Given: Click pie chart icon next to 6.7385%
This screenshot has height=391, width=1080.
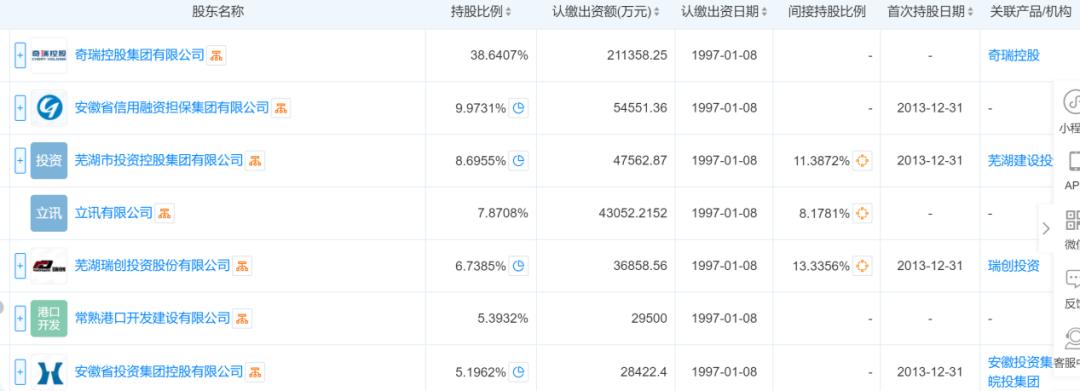Looking at the screenshot, I should (x=519, y=266).
